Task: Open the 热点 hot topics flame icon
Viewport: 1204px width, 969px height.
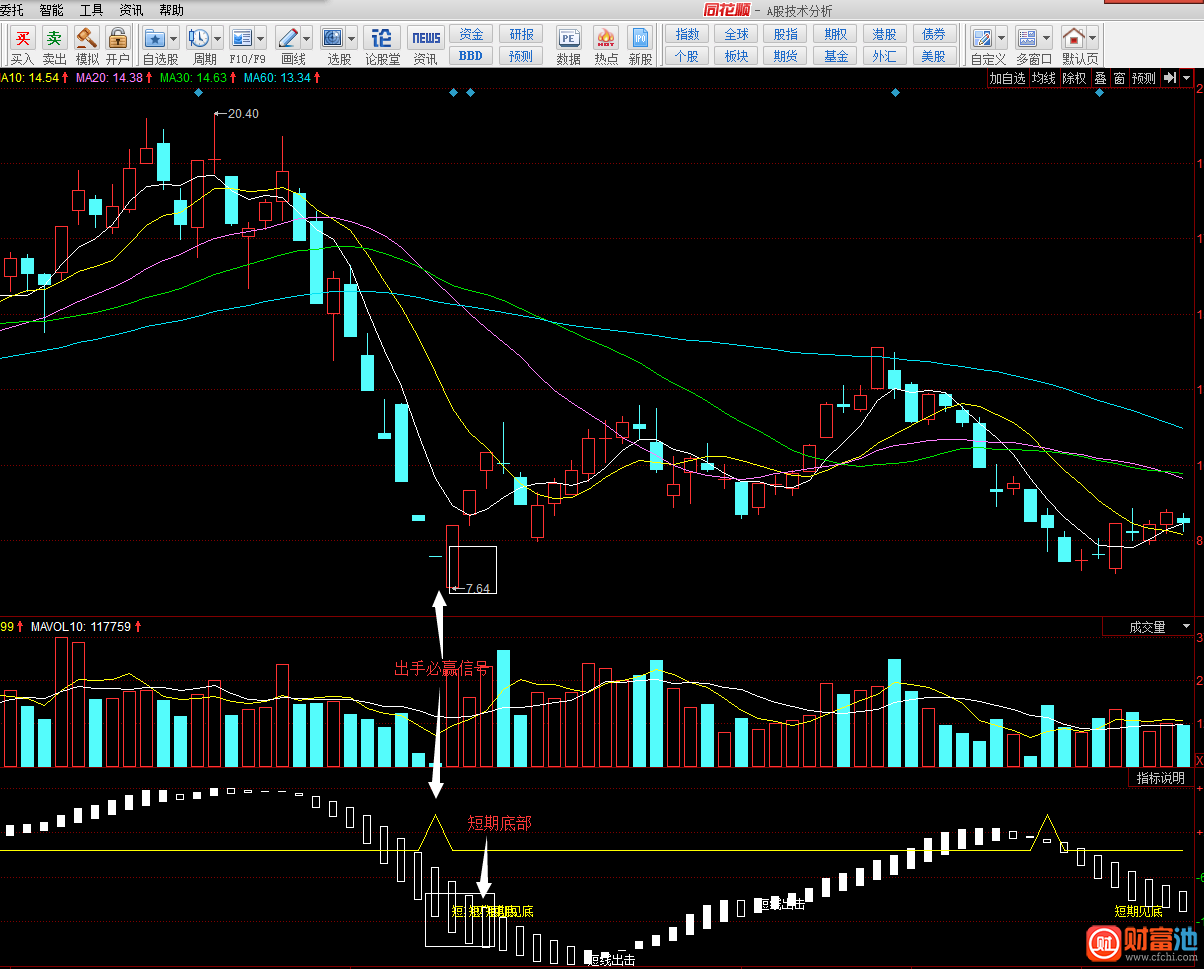Action: pos(605,38)
